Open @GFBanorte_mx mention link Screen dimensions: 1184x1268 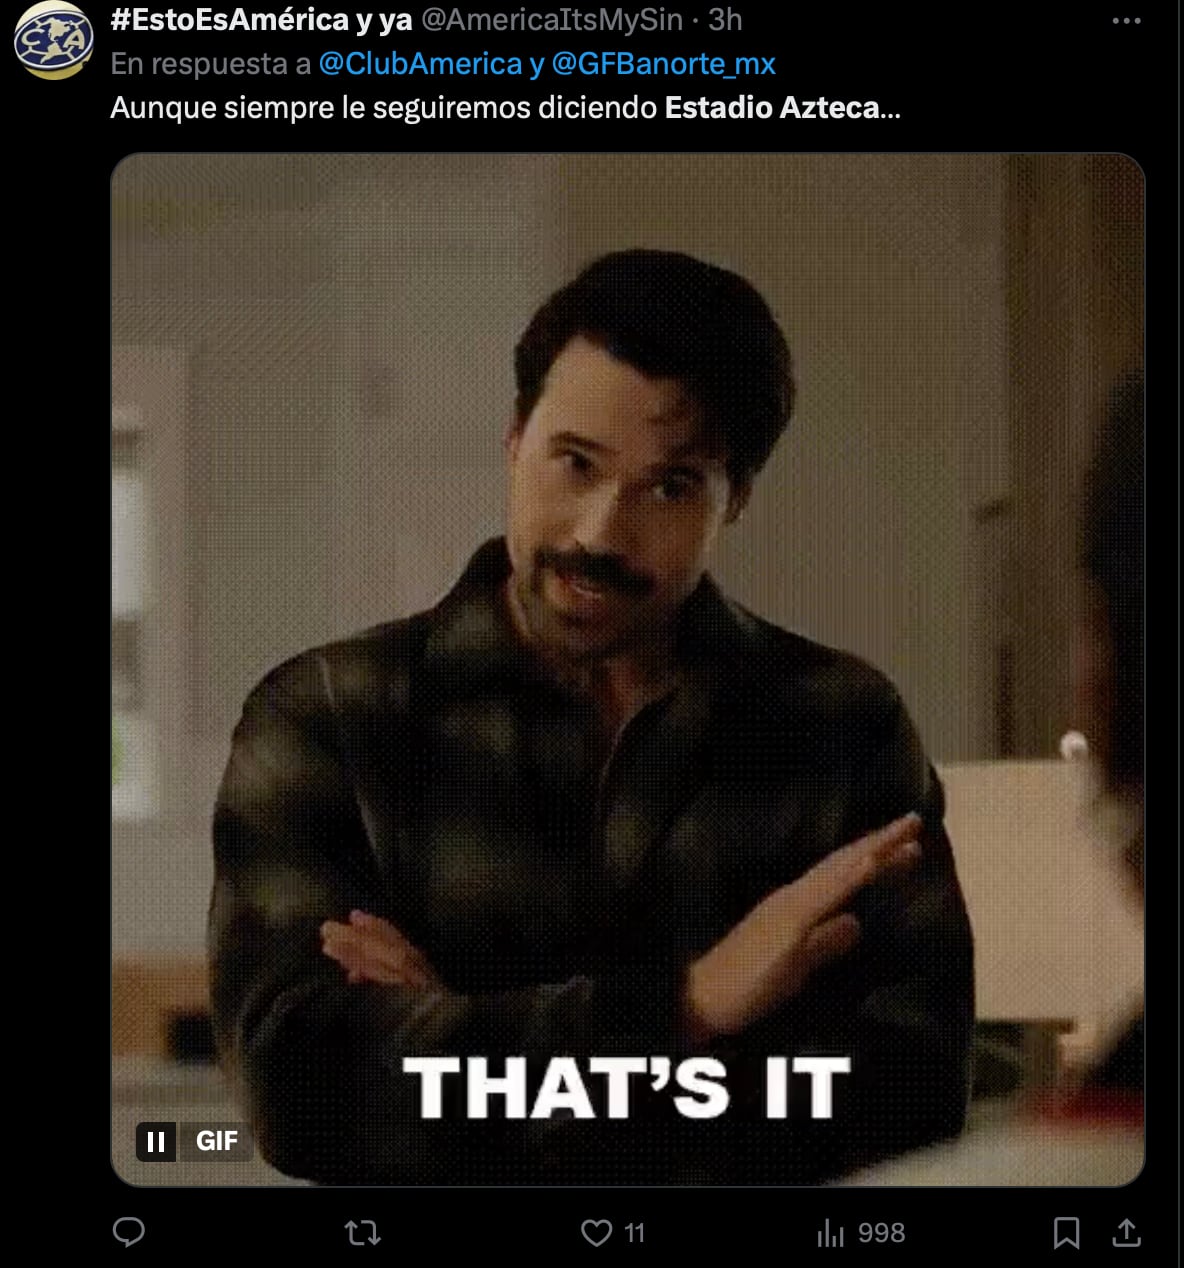coord(663,64)
